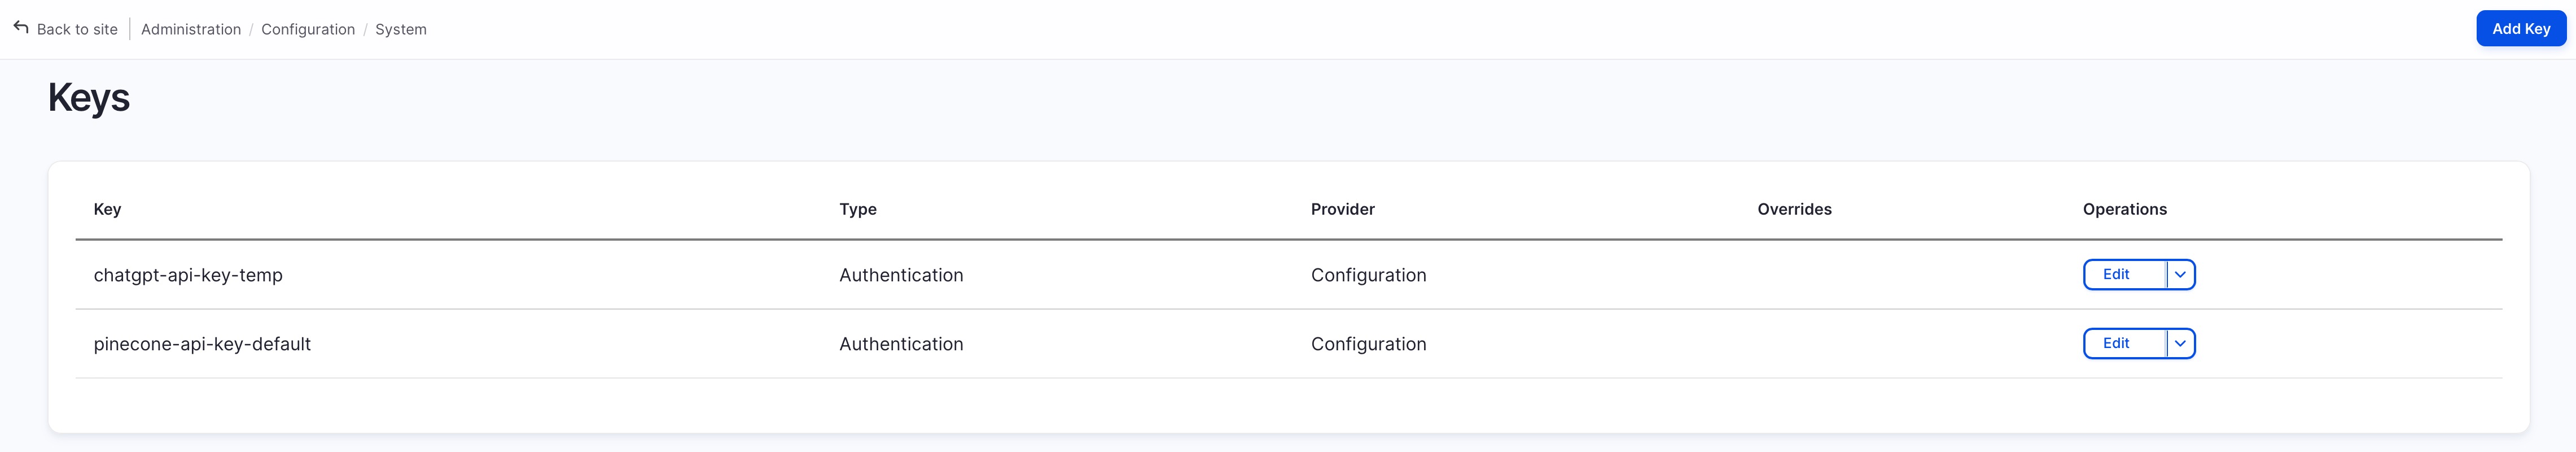Expand operations dropdown for chatgpt-api-key-temp
The width and height of the screenshot is (2576, 452).
click(2180, 274)
